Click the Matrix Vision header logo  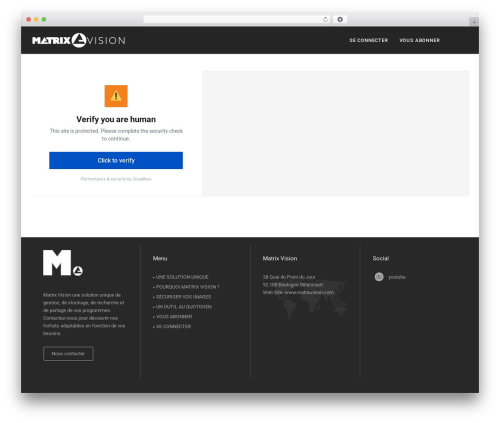79,40
